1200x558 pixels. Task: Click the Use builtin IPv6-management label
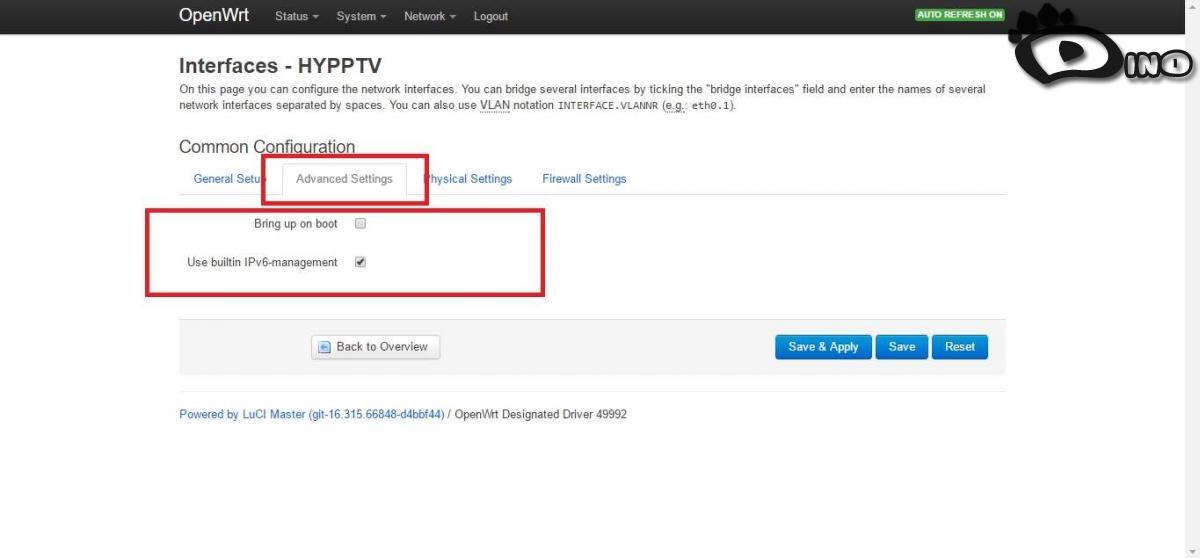pos(263,262)
